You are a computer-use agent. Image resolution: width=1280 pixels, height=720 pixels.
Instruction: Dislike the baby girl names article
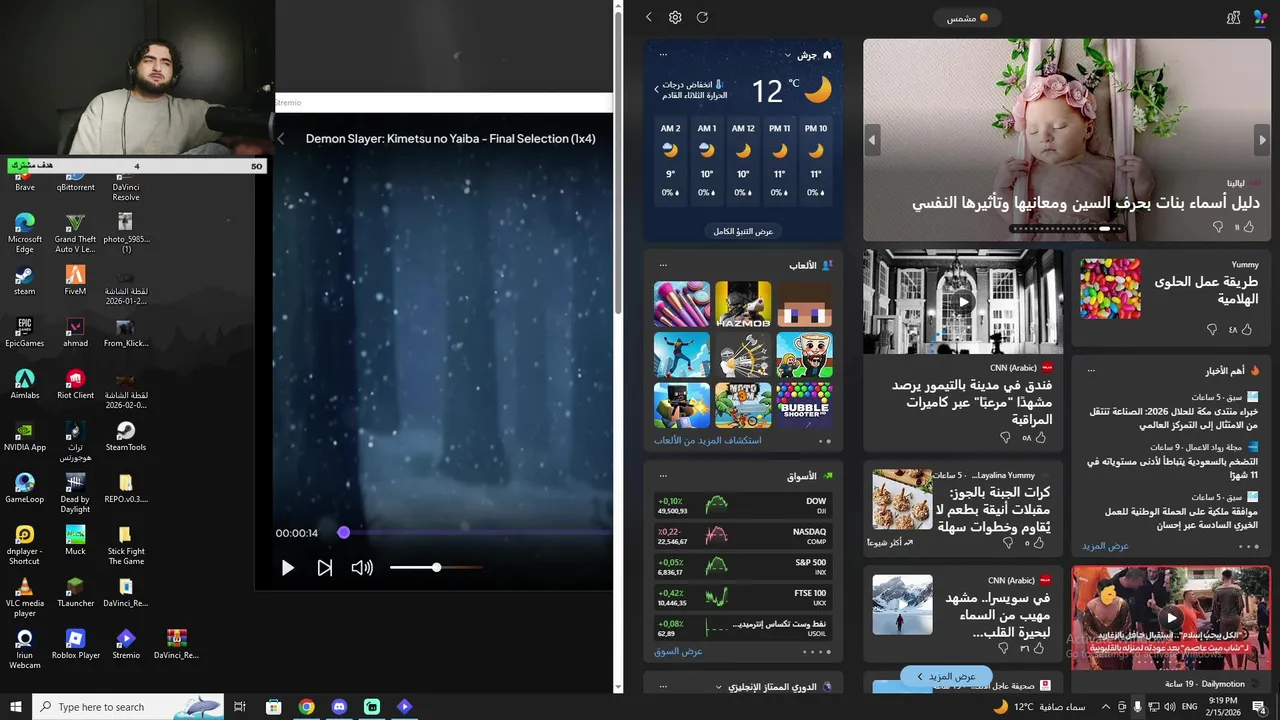(1217, 227)
